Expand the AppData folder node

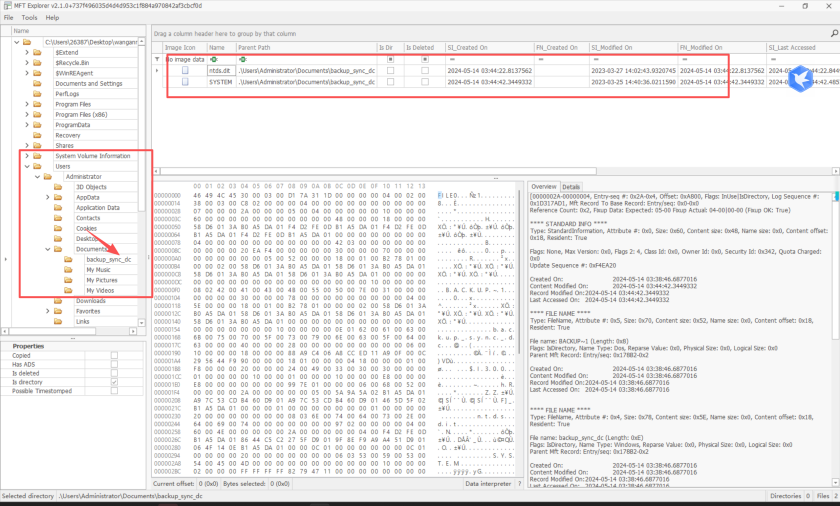[48, 197]
